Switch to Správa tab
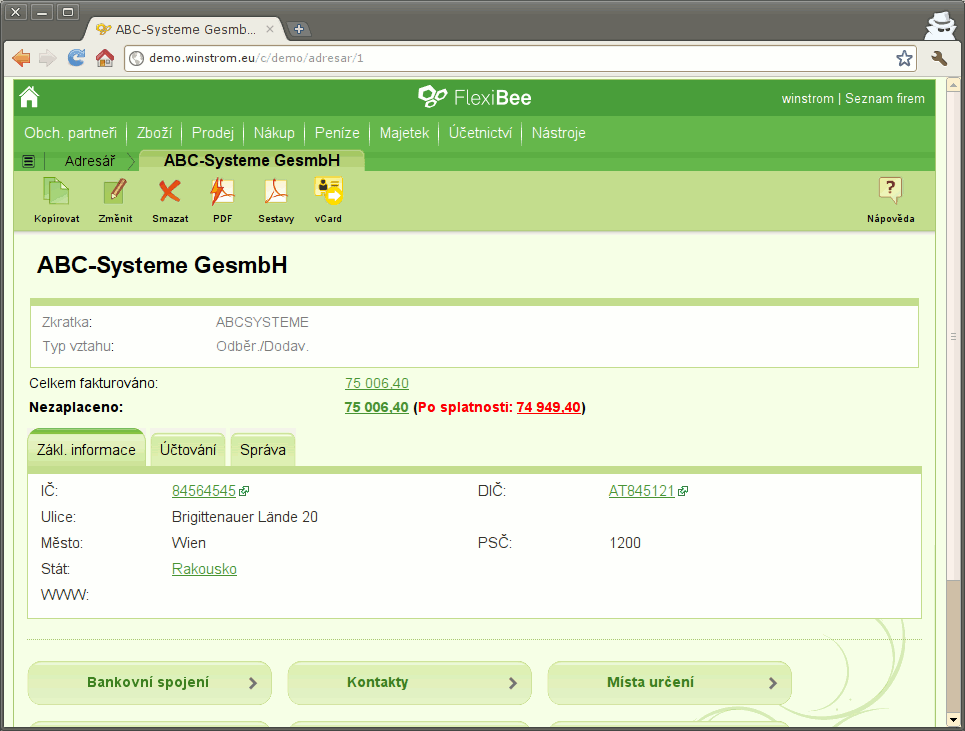This screenshot has width=965, height=731. (x=263, y=449)
